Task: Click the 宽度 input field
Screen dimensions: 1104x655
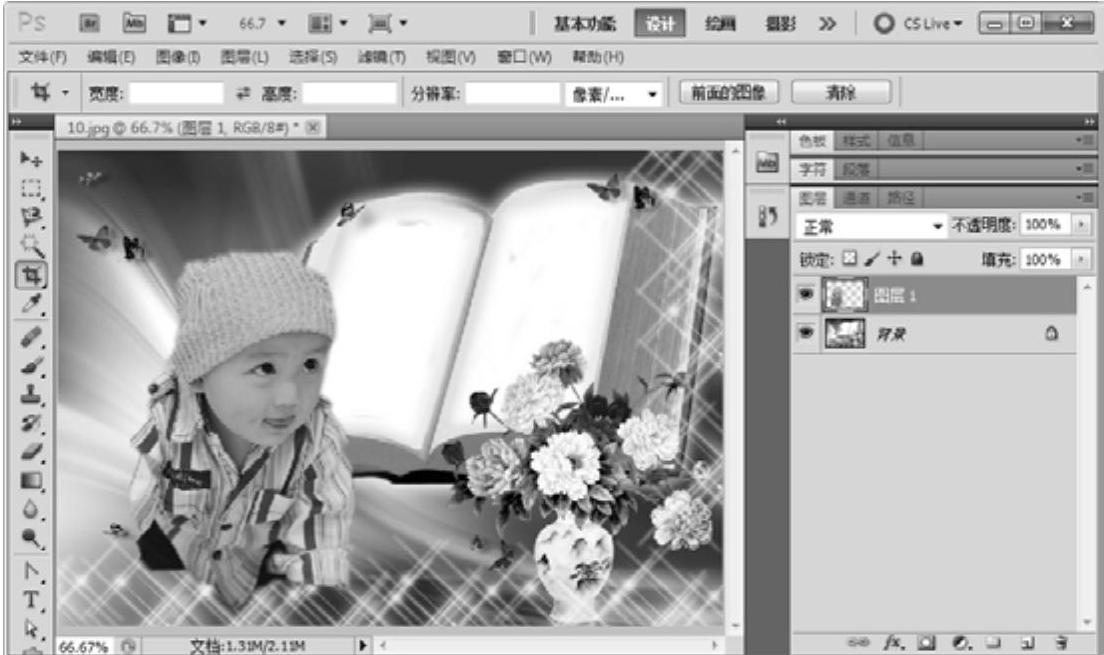Action: click(177, 94)
